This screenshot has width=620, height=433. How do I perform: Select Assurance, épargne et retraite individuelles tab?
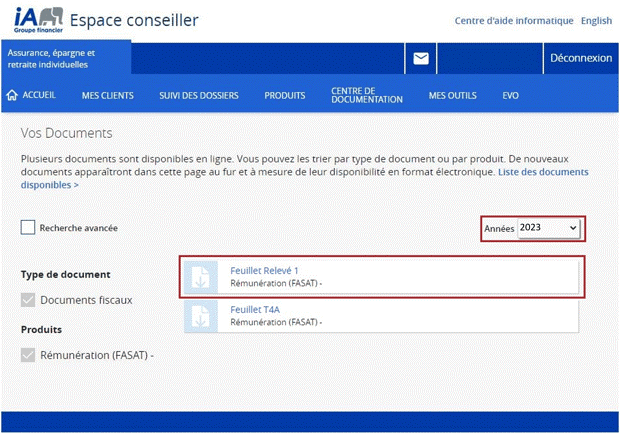66,59
